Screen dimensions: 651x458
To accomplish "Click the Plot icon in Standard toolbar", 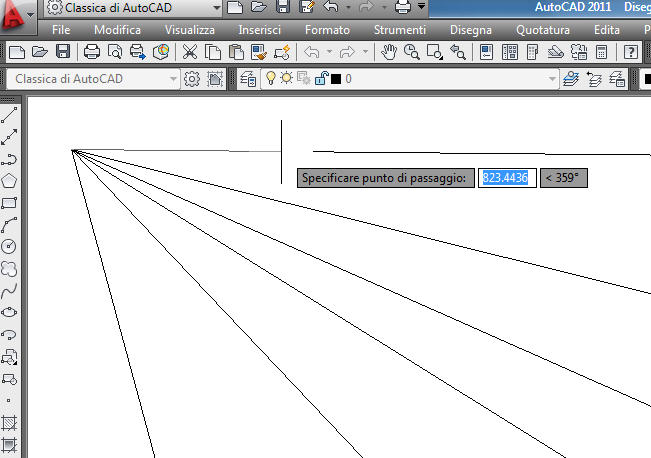I will [x=92, y=52].
